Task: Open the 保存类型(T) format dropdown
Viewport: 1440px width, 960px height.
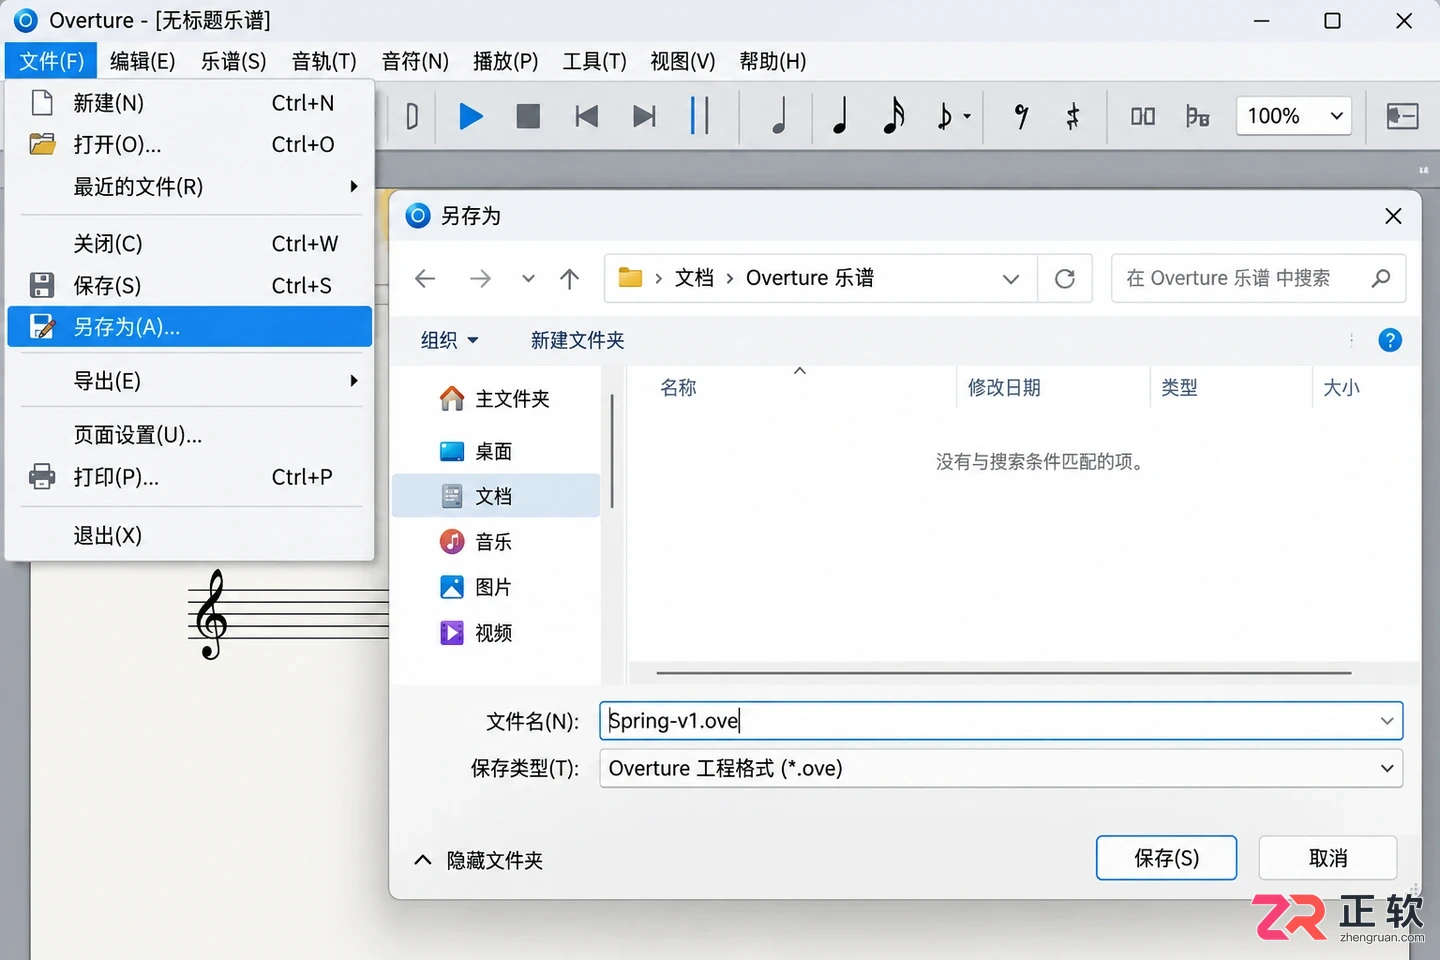Action: [1001, 769]
